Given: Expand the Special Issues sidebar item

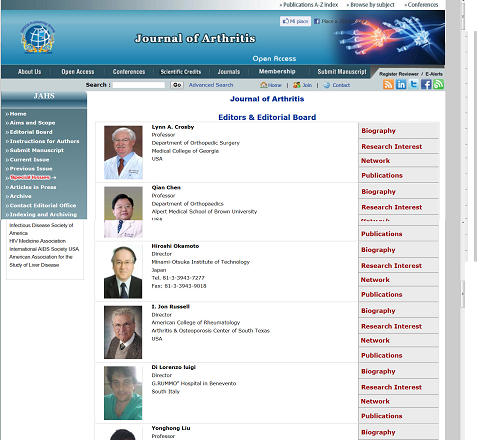Looking at the screenshot, I should 30,178.
